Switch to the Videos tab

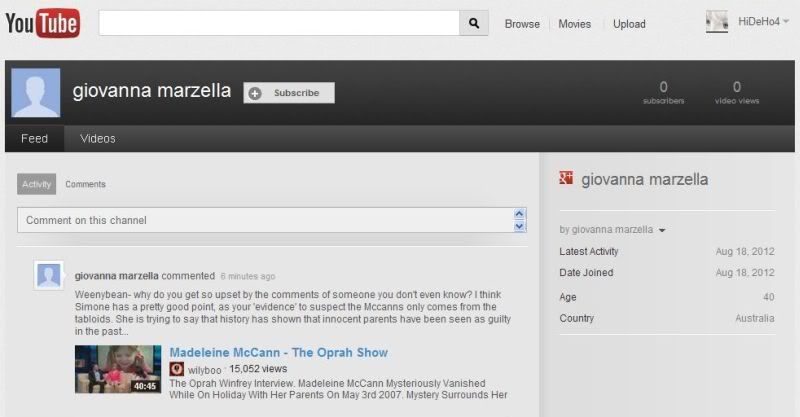tap(97, 138)
